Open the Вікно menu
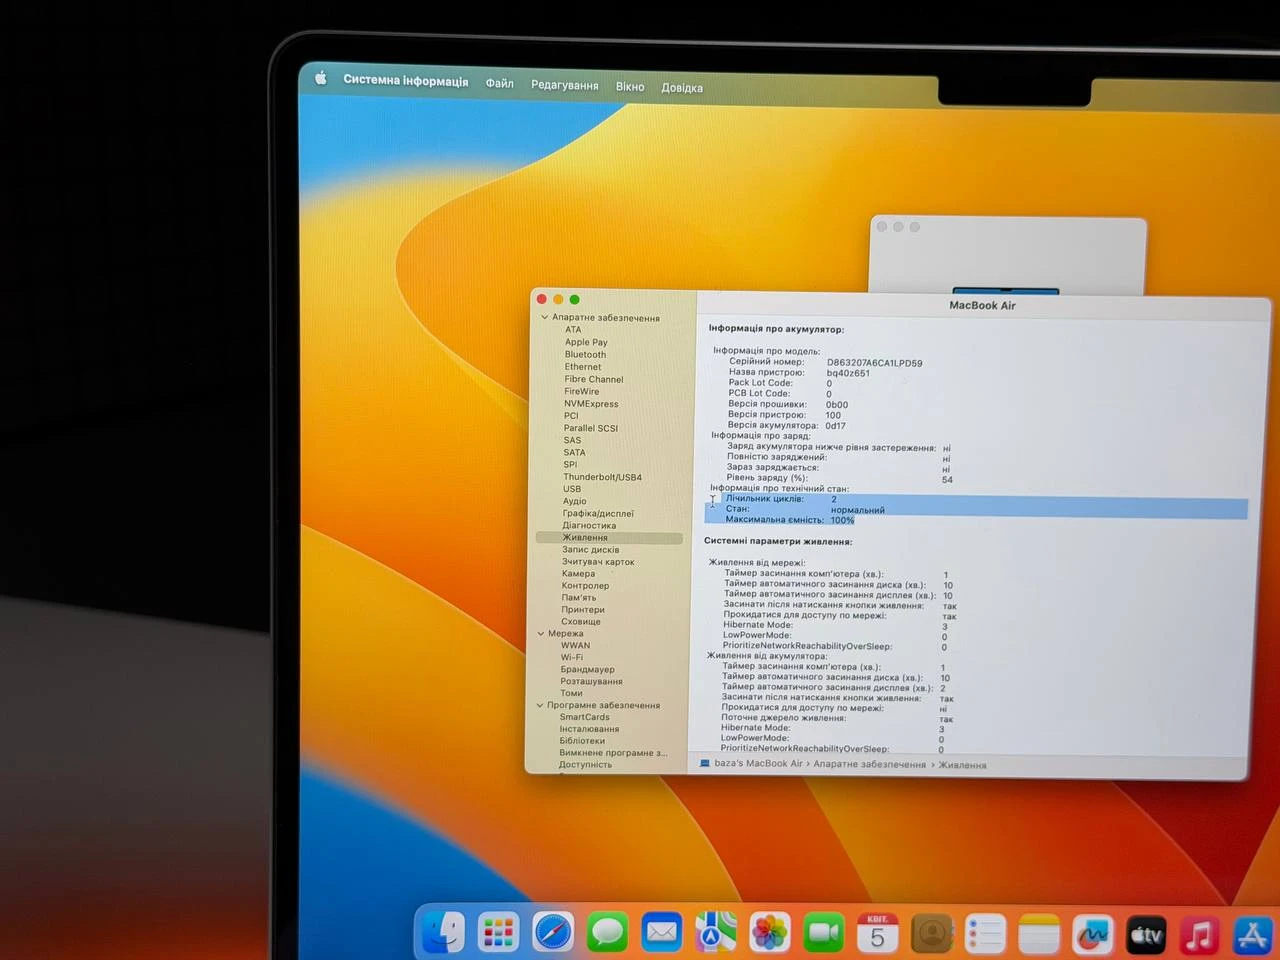This screenshot has height=960, width=1280. click(x=630, y=86)
